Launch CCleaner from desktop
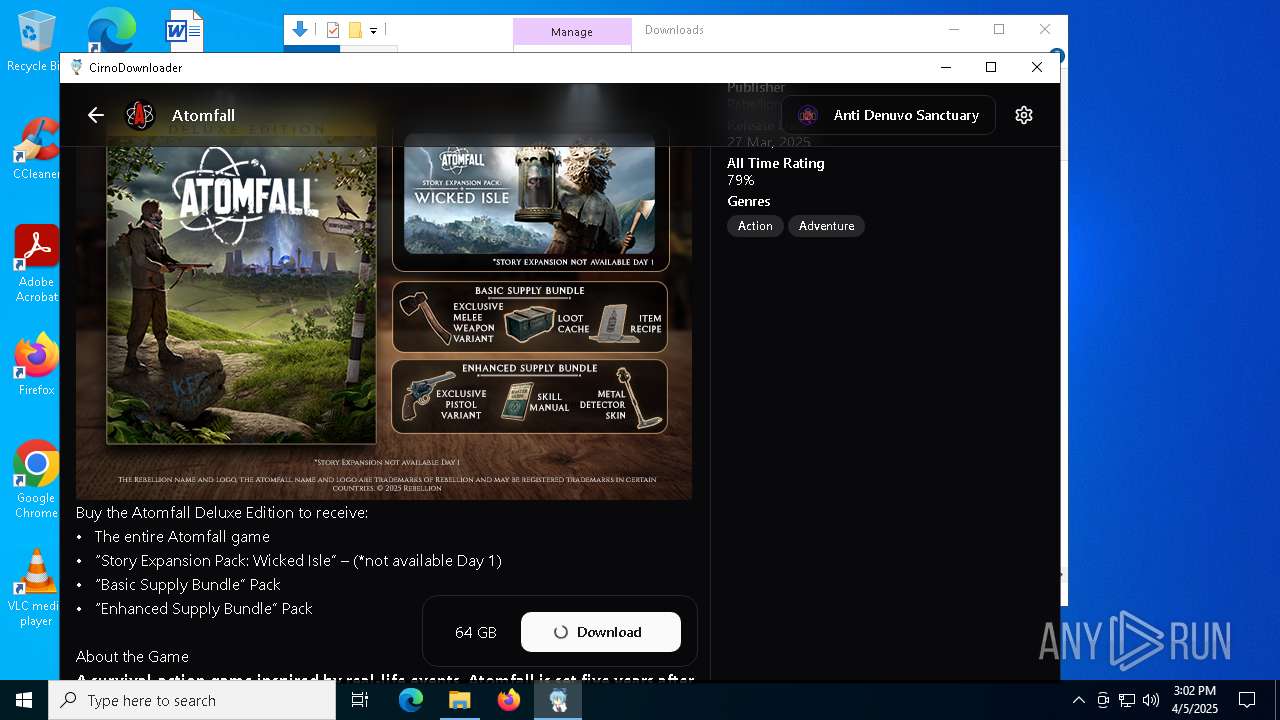The height and width of the screenshot is (720, 1280). 36,149
